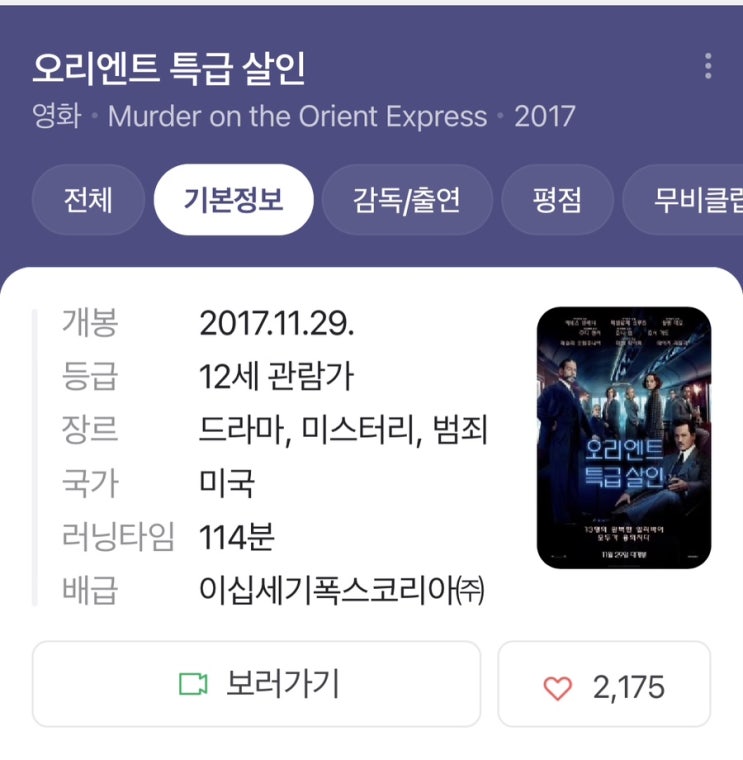The height and width of the screenshot is (760, 743).
Task: Tap the release date 2017.11.29.
Action: click(x=277, y=323)
